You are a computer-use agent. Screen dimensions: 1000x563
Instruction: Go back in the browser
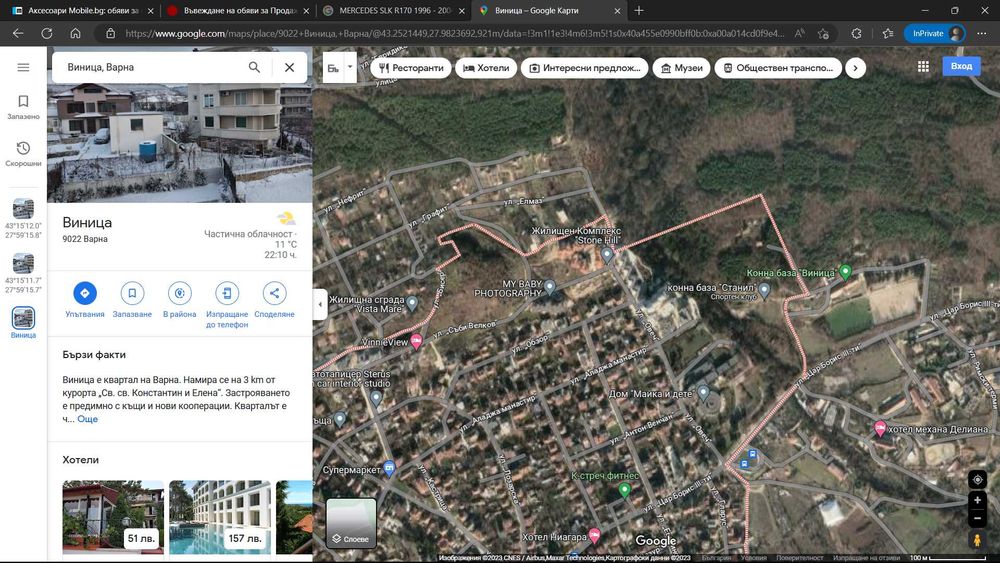(18, 33)
